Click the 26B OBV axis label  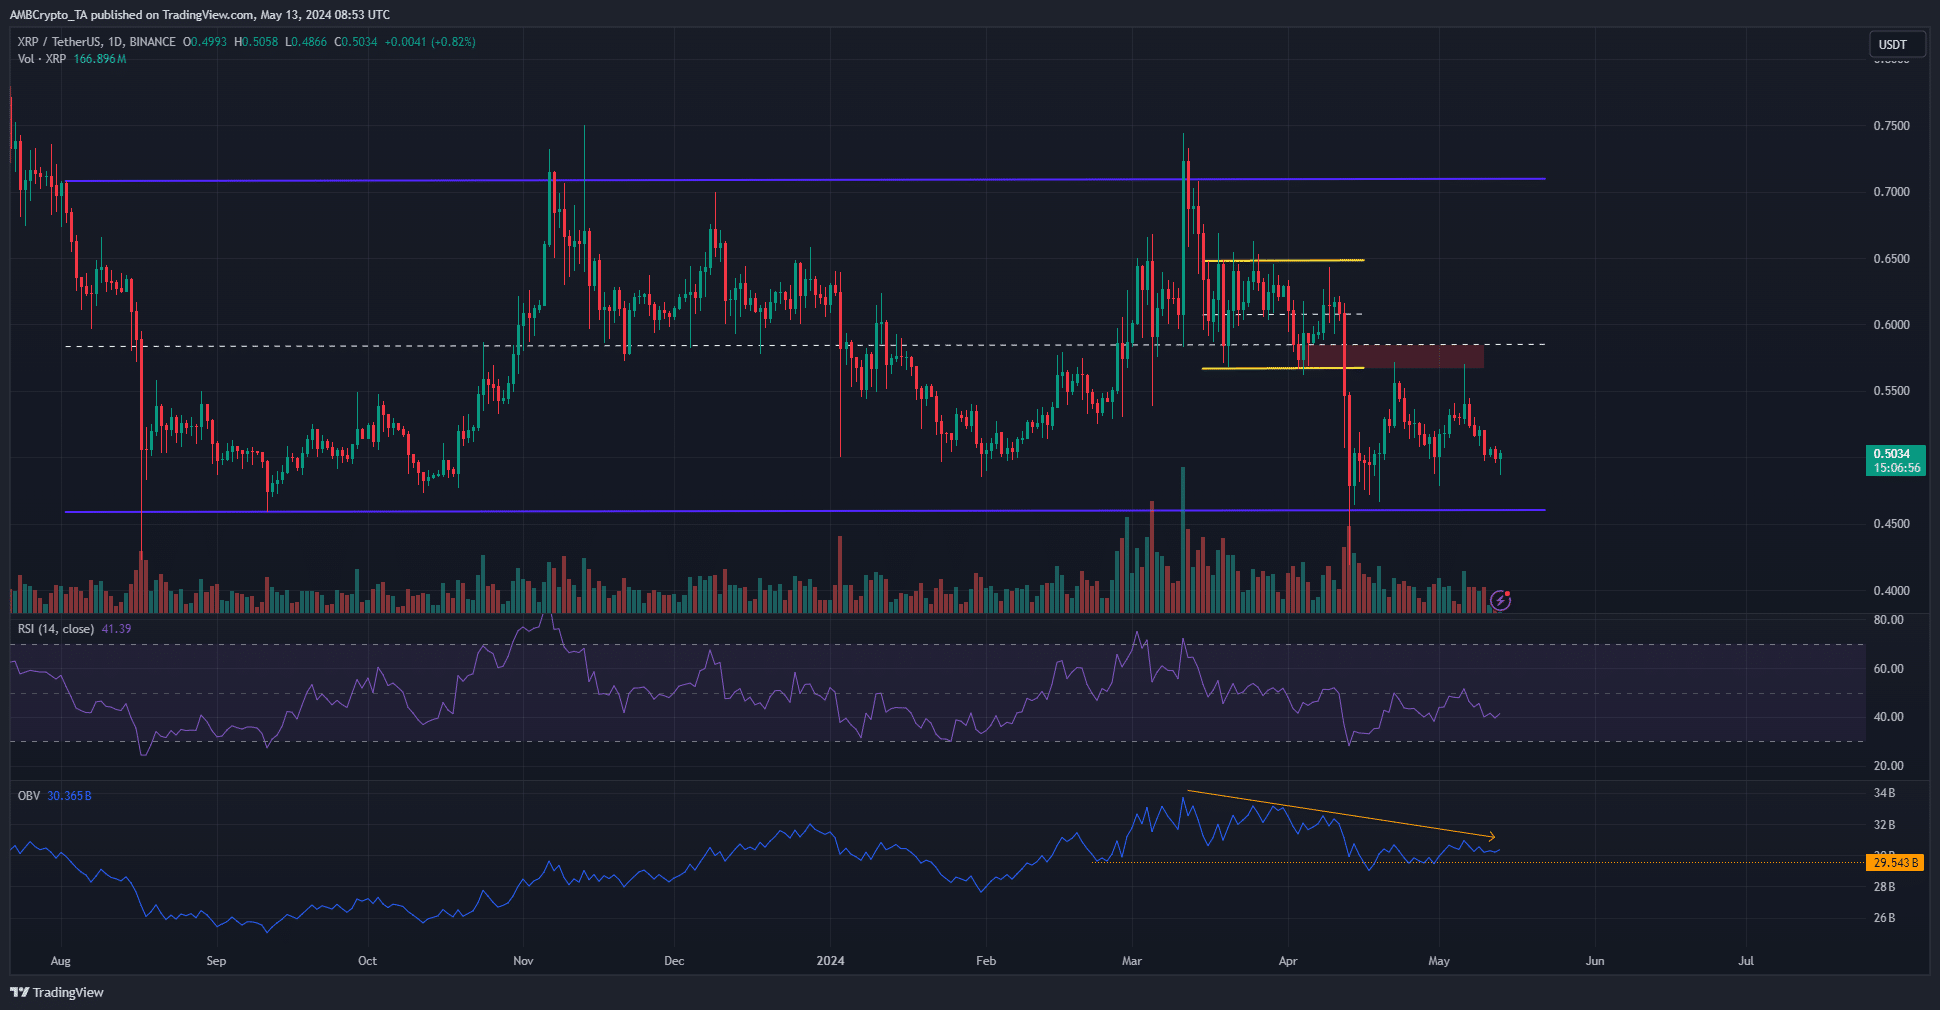[x=1884, y=918]
